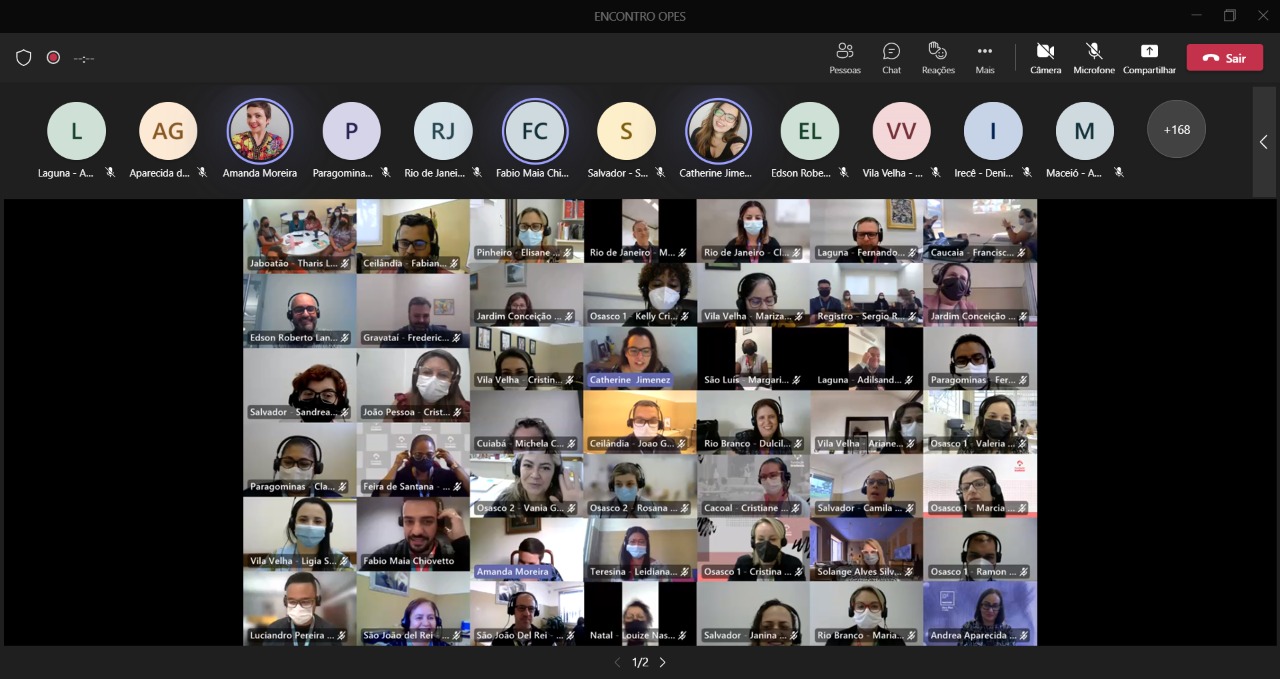
Task: Select the Catherine Jimenez video tile in the grid
Action: pos(640,358)
